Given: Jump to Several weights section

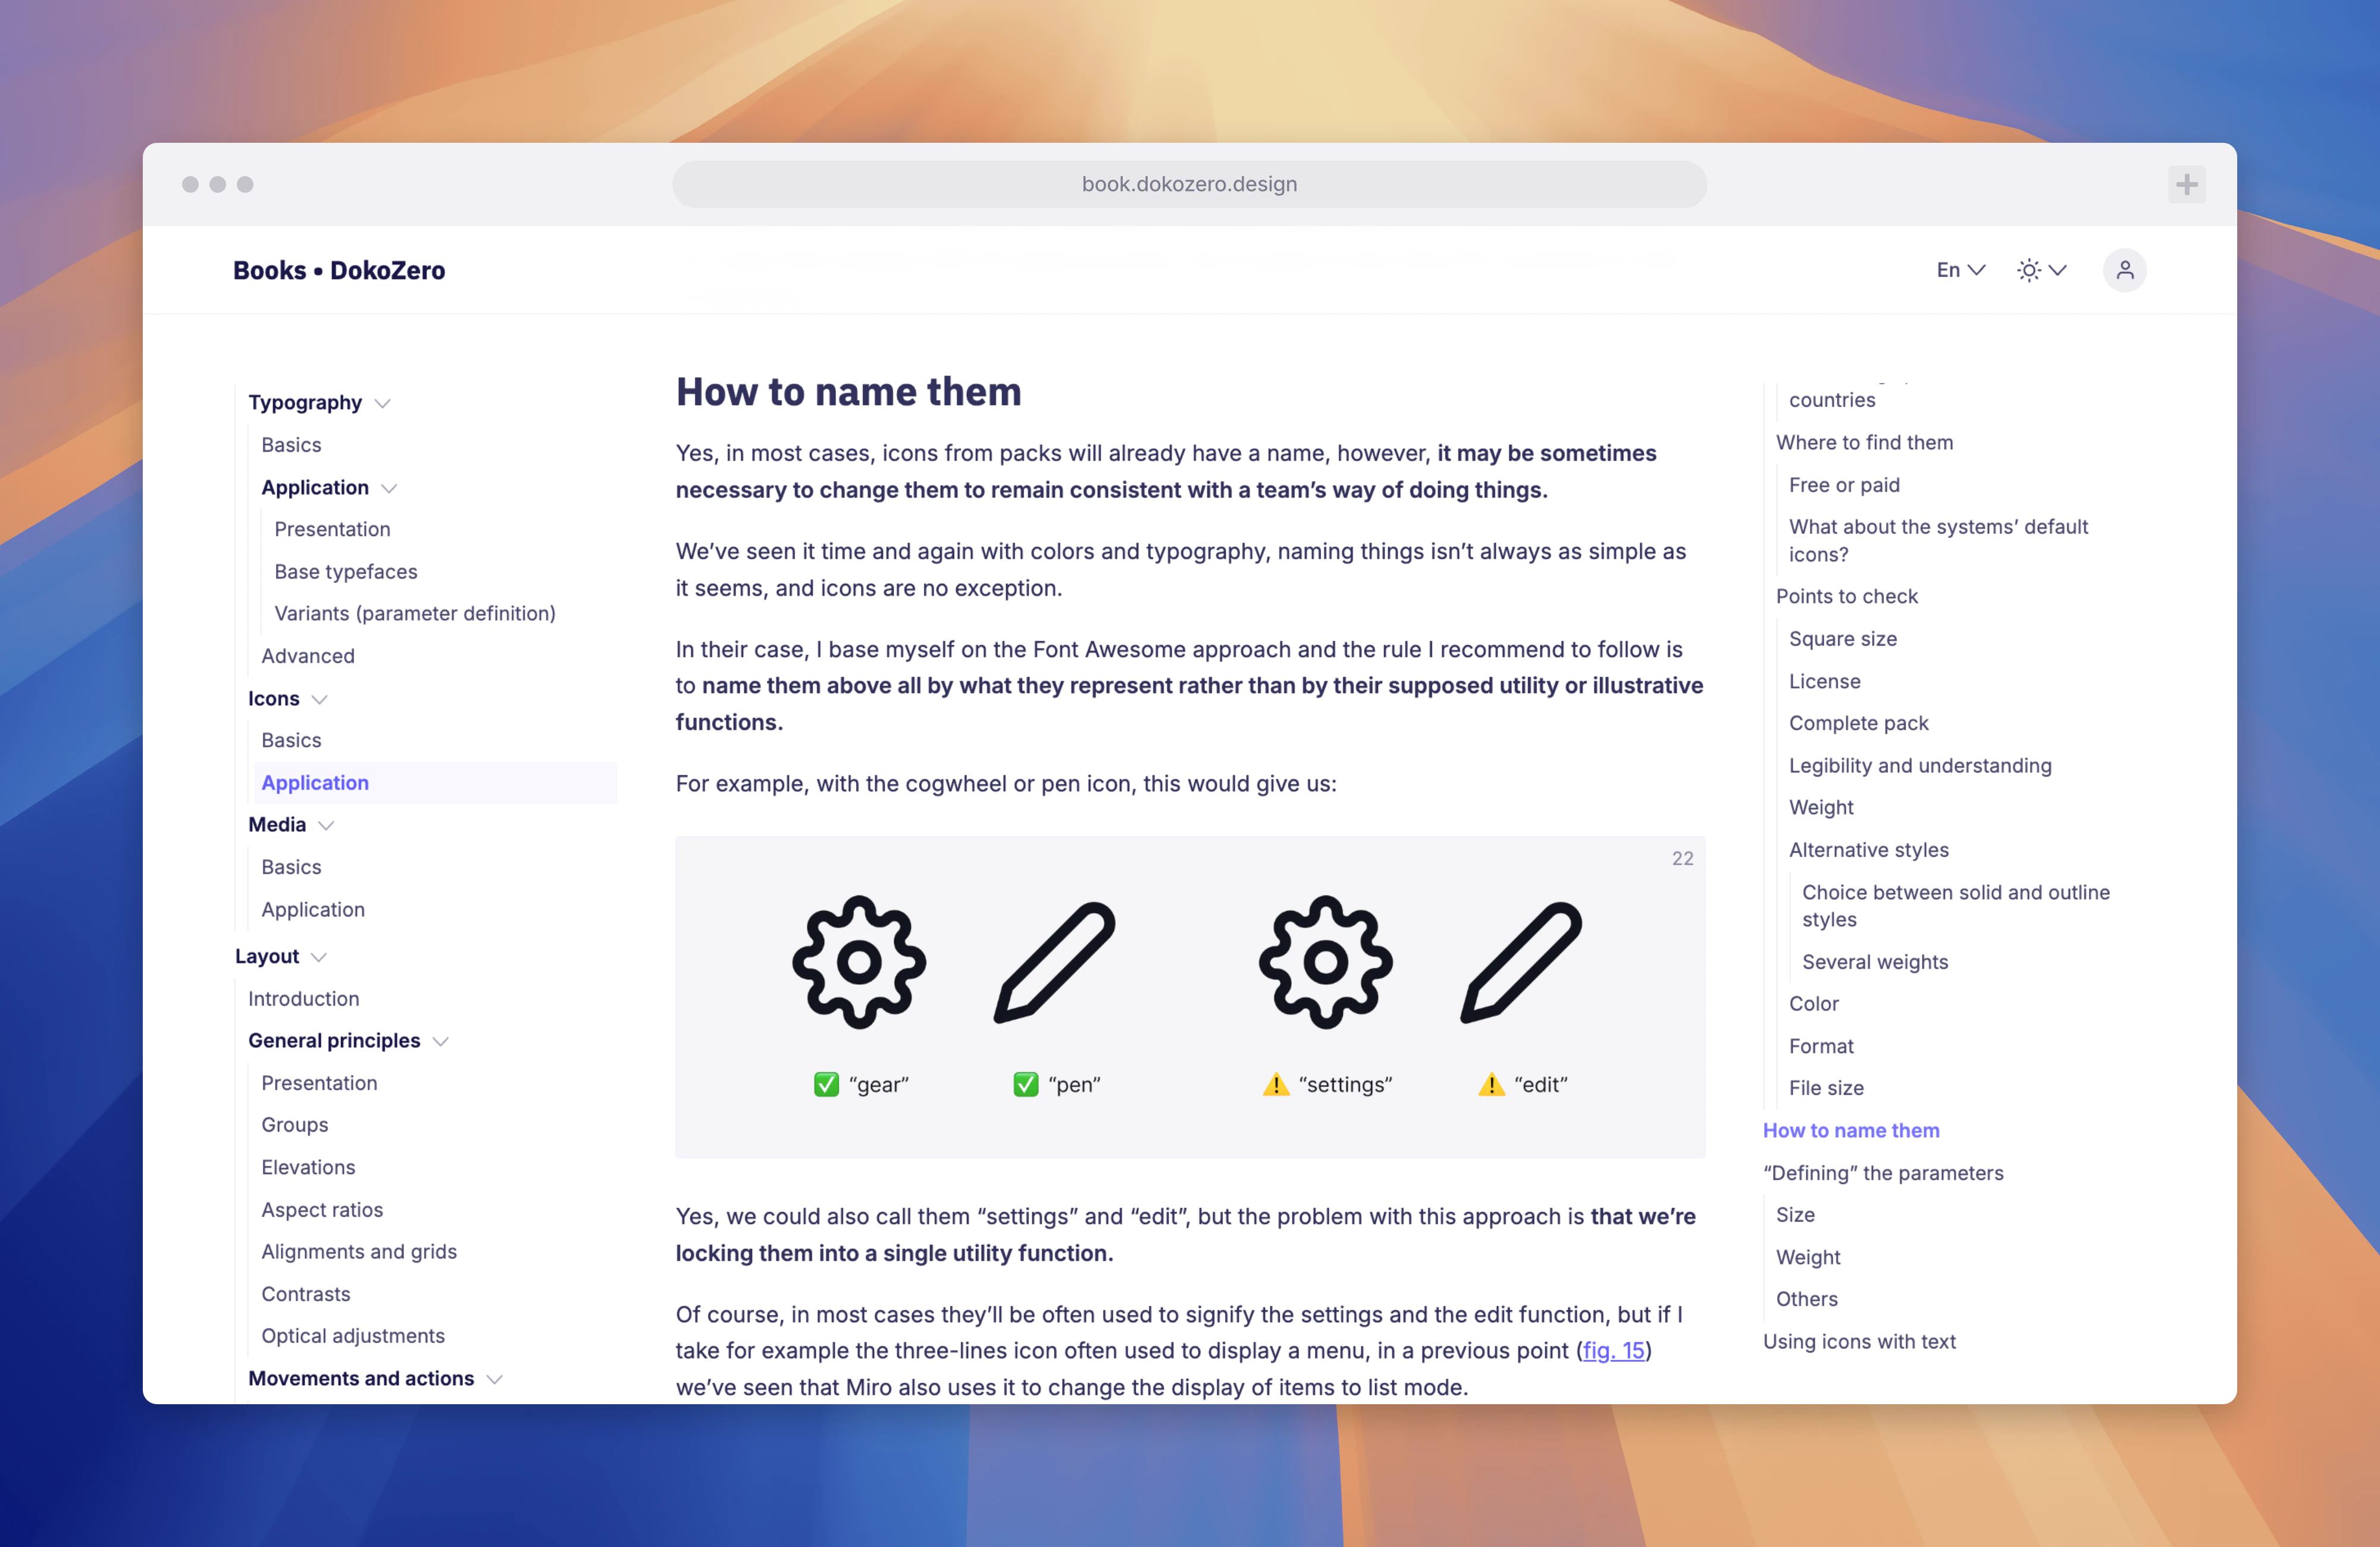Looking at the screenshot, I should click(x=1874, y=962).
